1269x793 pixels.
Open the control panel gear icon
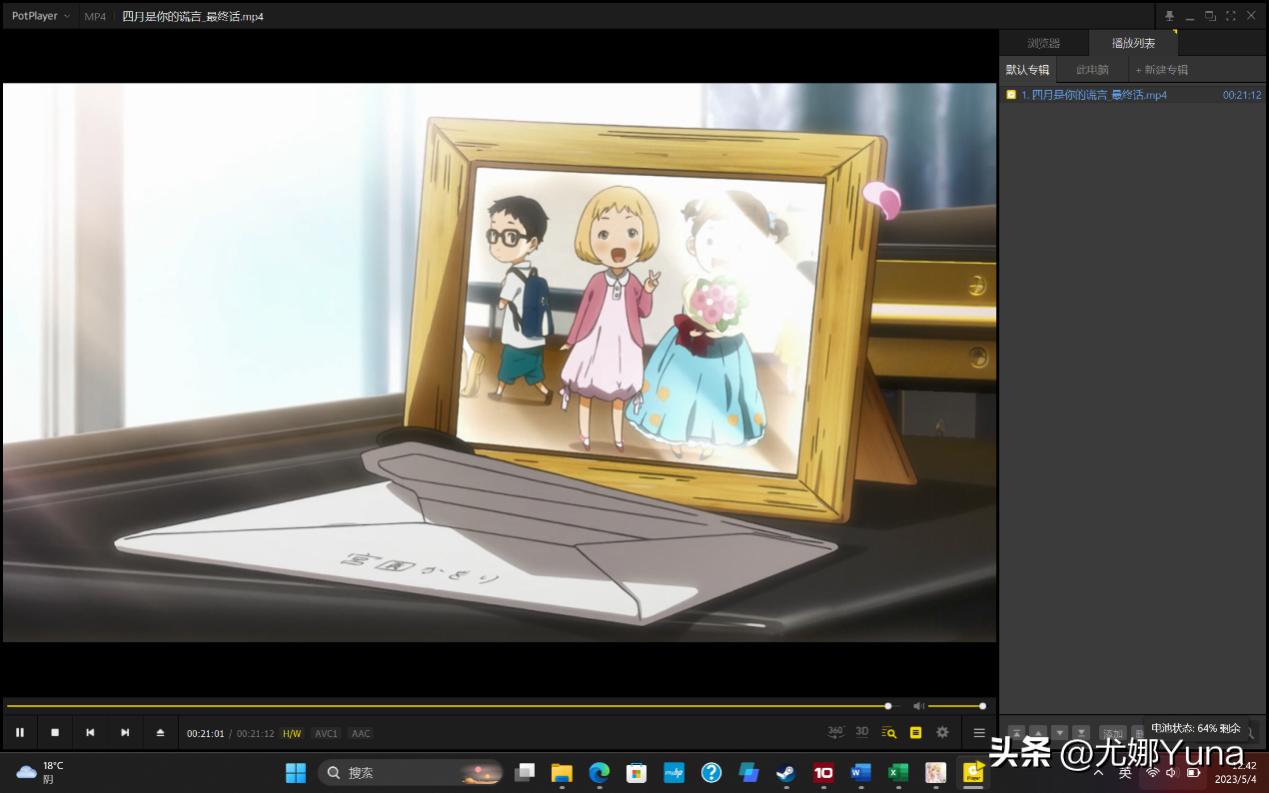pyautogui.click(x=942, y=732)
